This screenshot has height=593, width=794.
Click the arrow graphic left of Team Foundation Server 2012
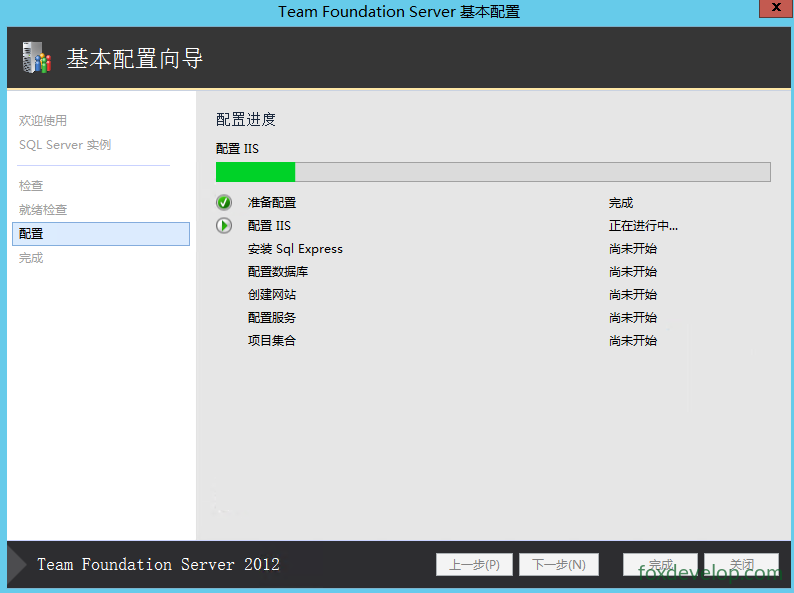(17, 565)
